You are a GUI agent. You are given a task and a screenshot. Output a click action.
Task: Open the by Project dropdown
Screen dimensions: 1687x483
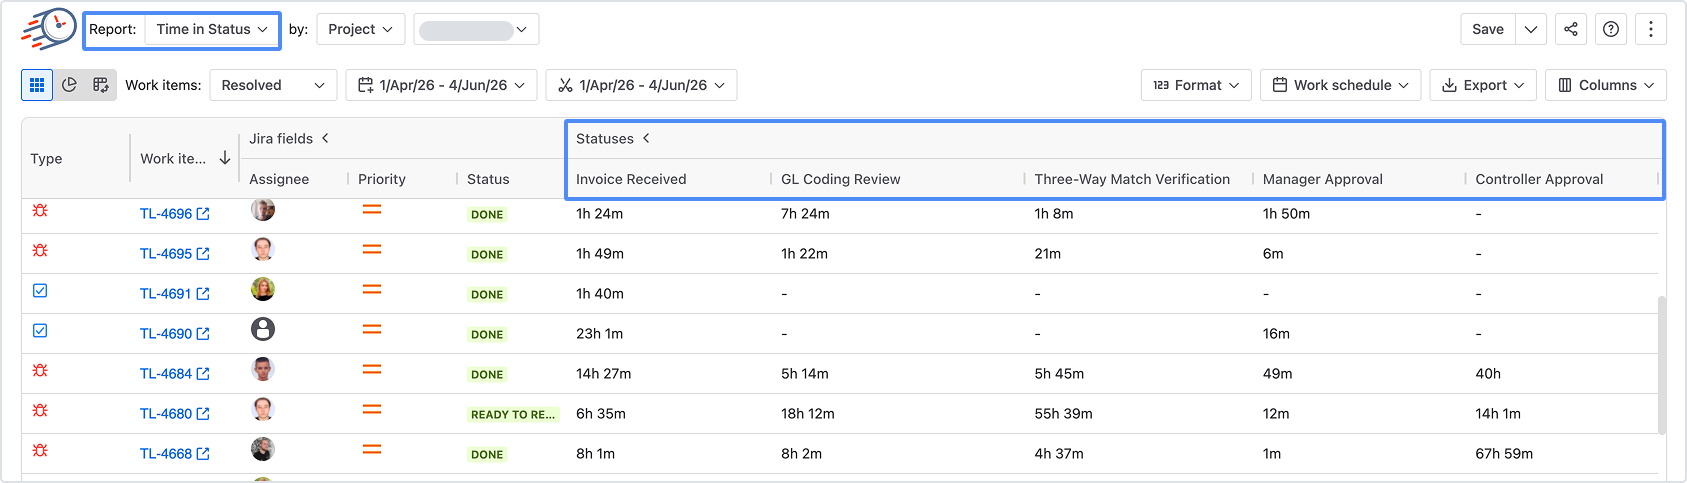click(361, 29)
